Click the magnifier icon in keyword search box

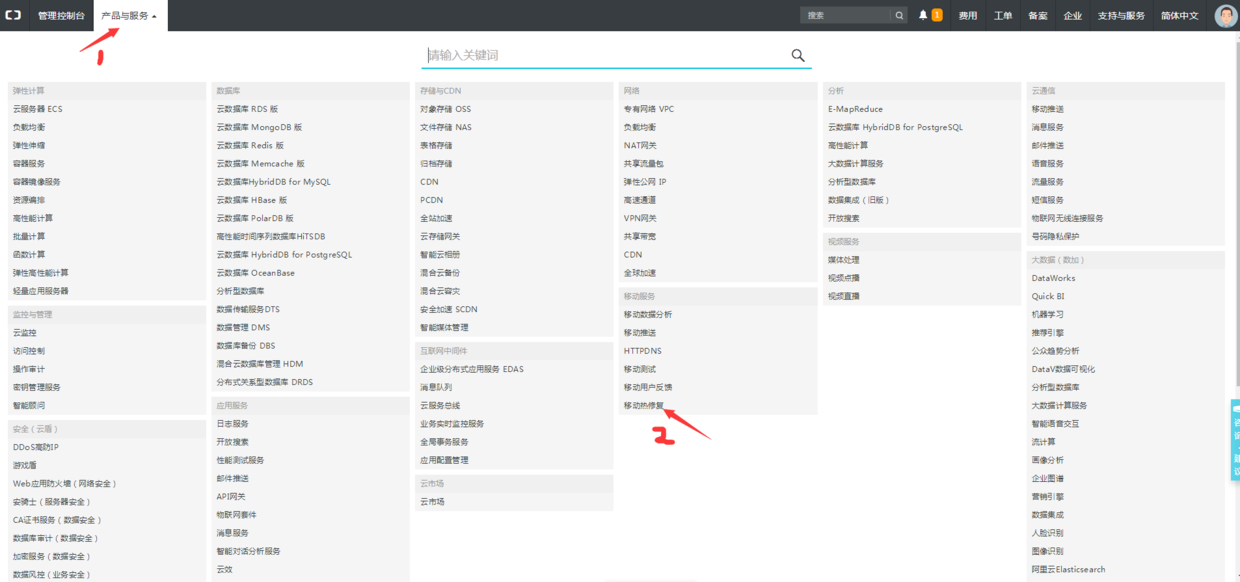coord(798,55)
